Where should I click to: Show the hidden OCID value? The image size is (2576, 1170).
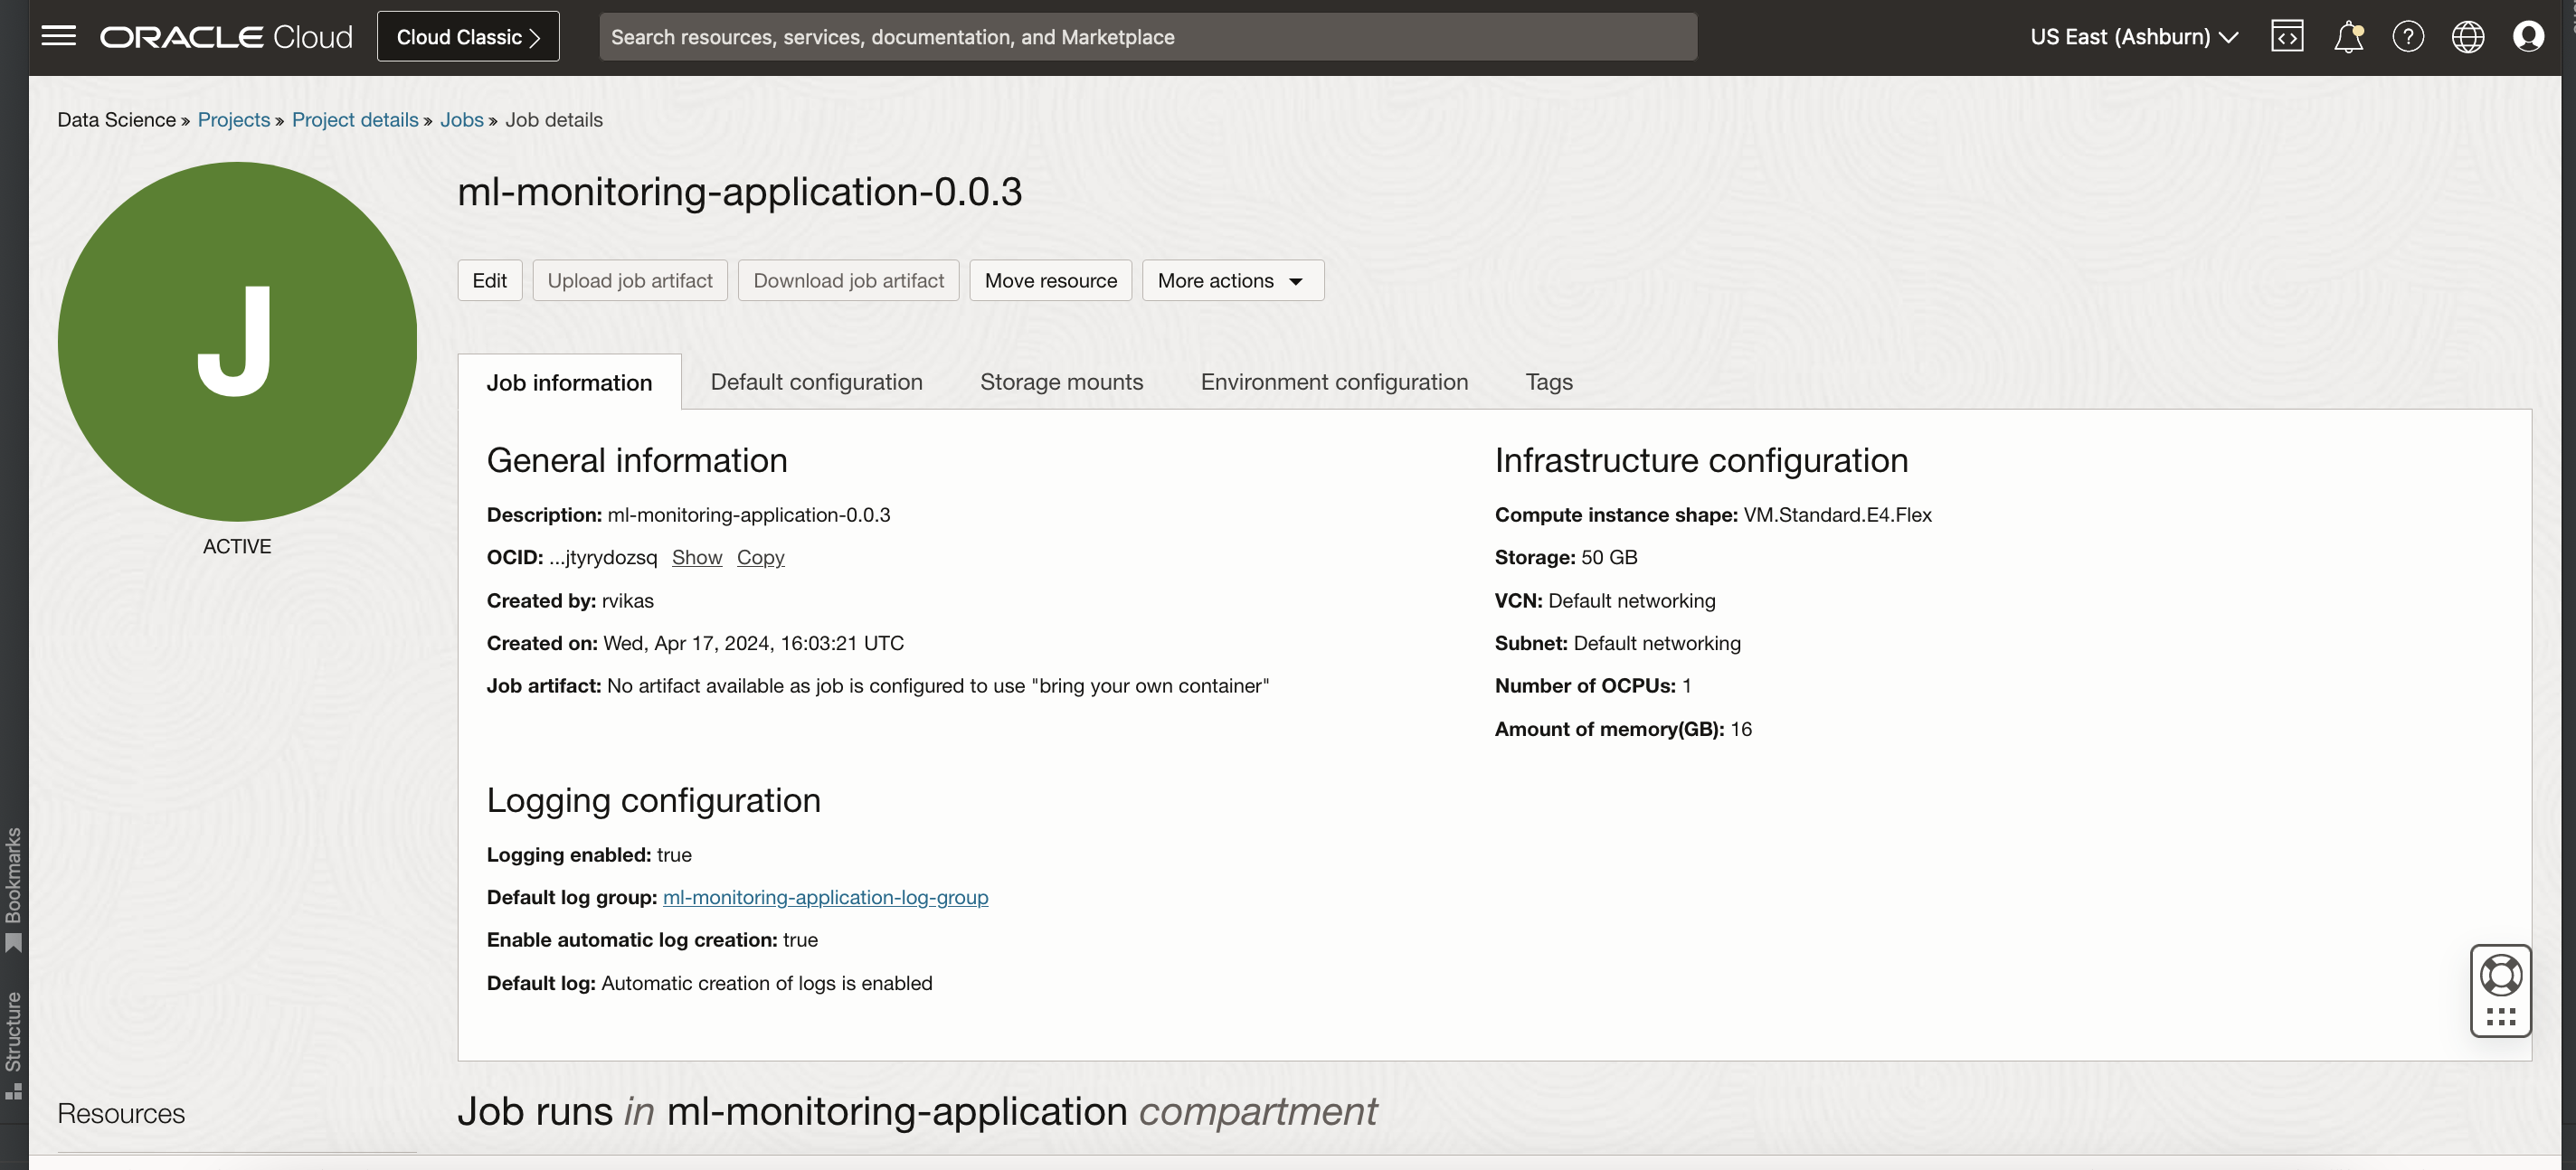[x=697, y=557]
